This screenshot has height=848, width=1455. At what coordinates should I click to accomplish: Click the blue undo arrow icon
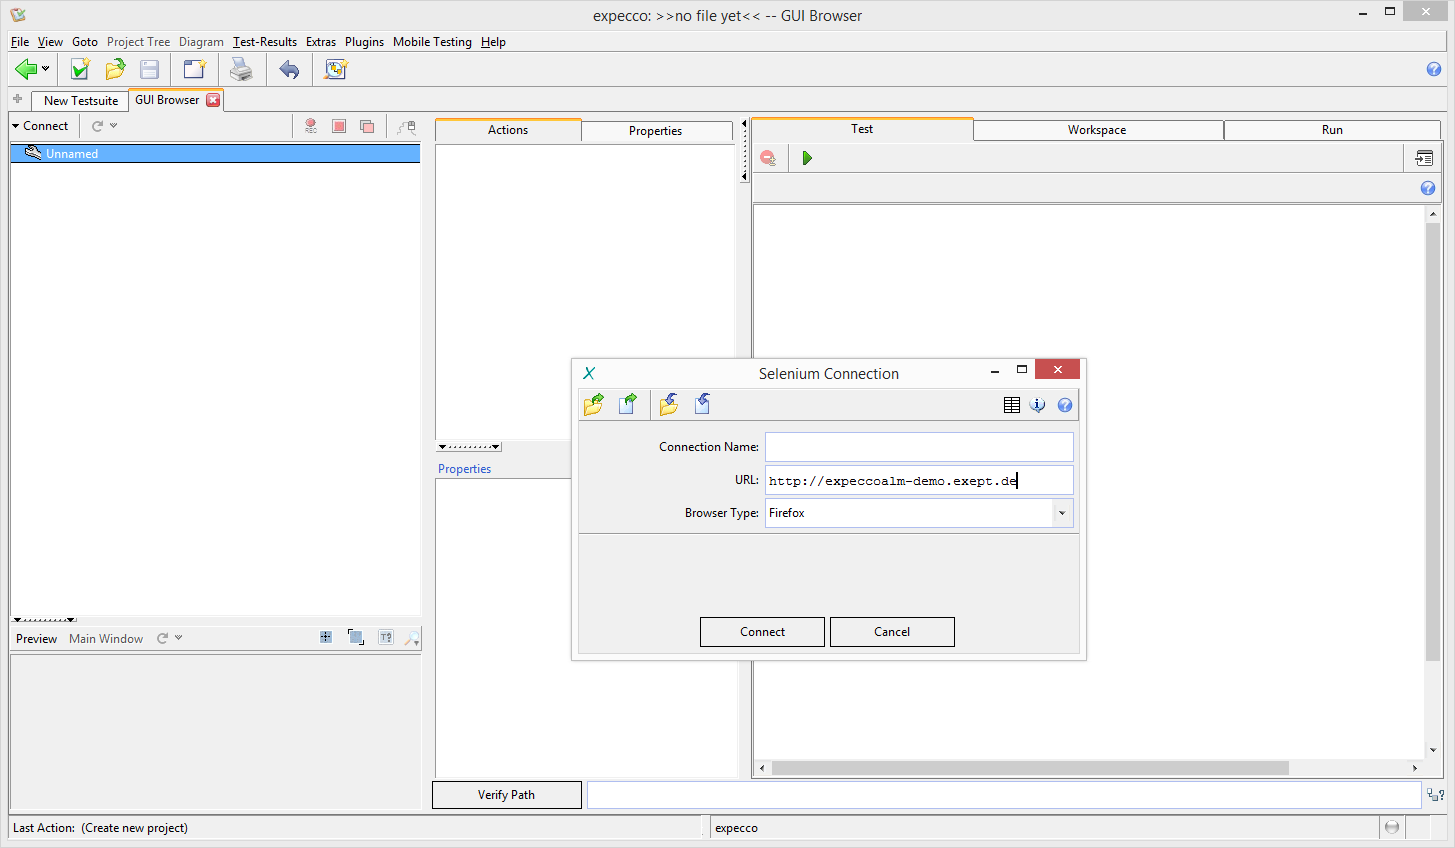[x=289, y=69]
